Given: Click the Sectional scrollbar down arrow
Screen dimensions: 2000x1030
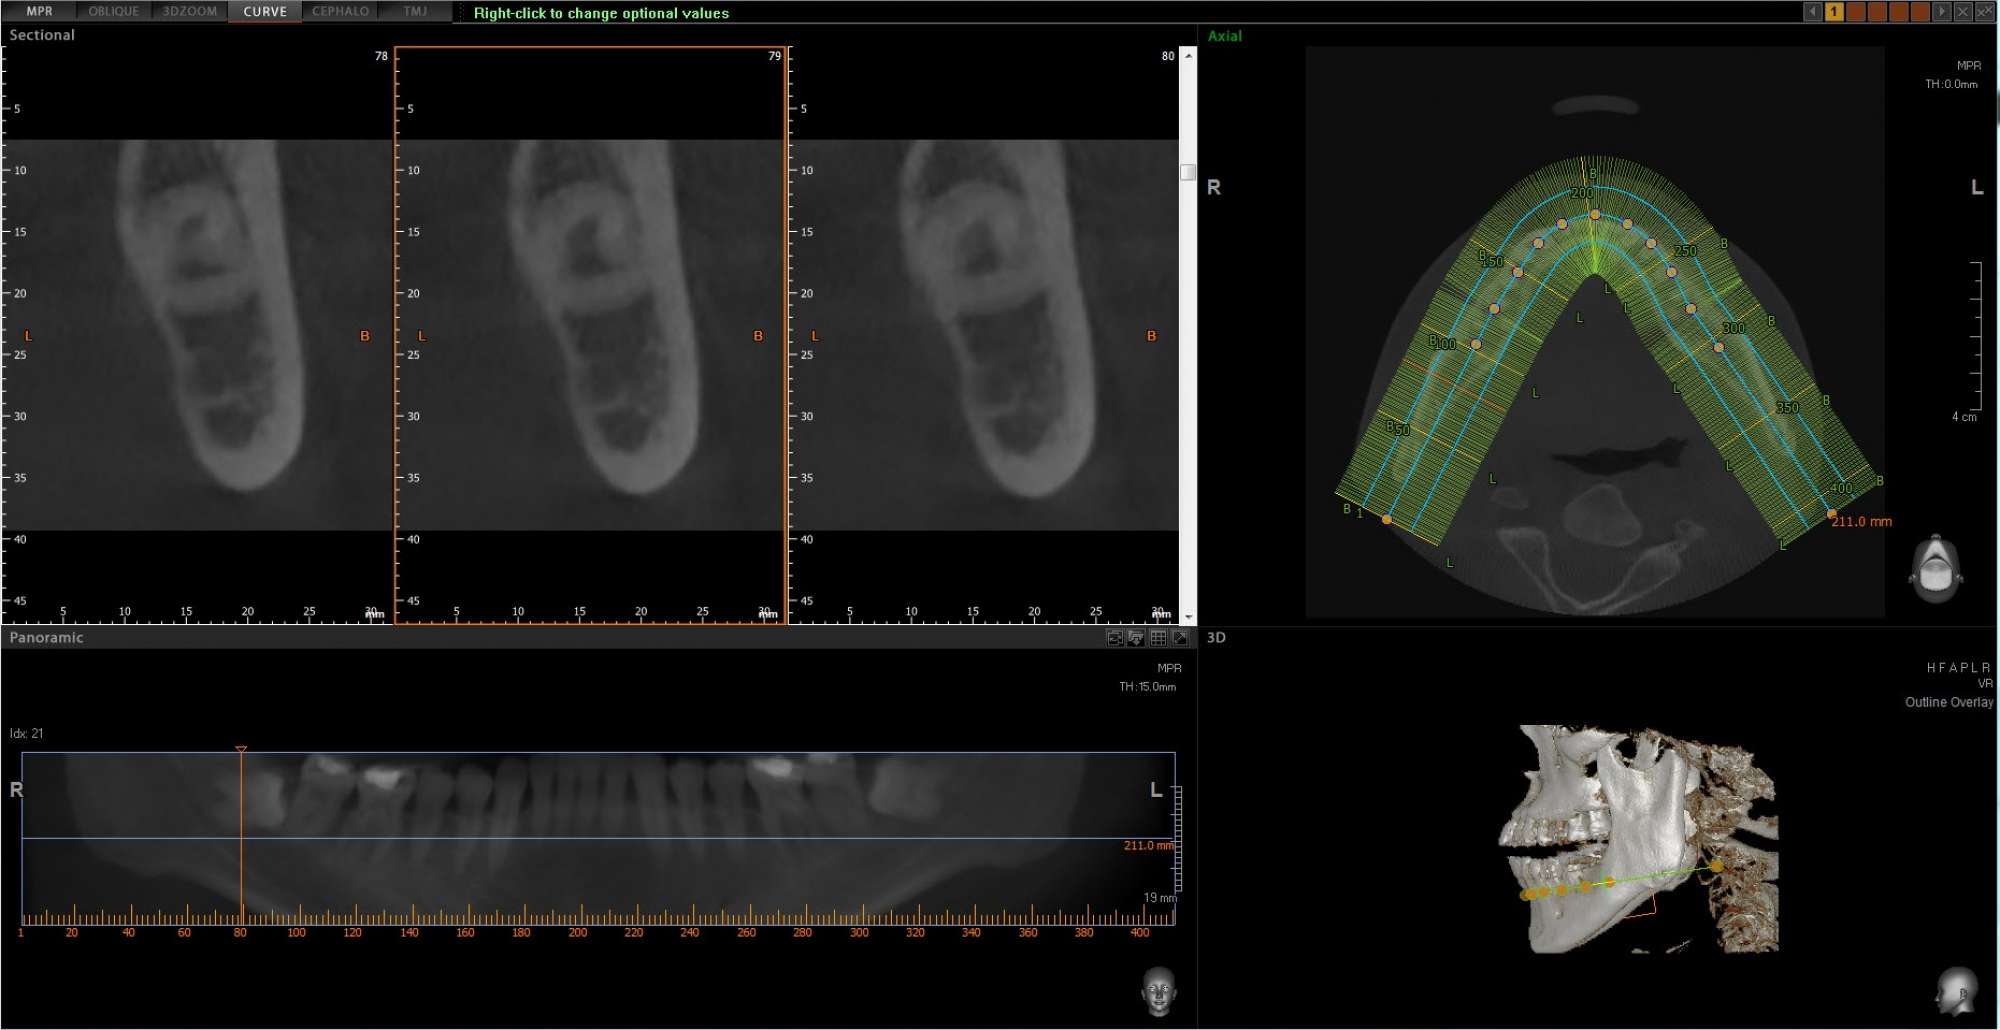Looking at the screenshot, I should pos(1188,617).
